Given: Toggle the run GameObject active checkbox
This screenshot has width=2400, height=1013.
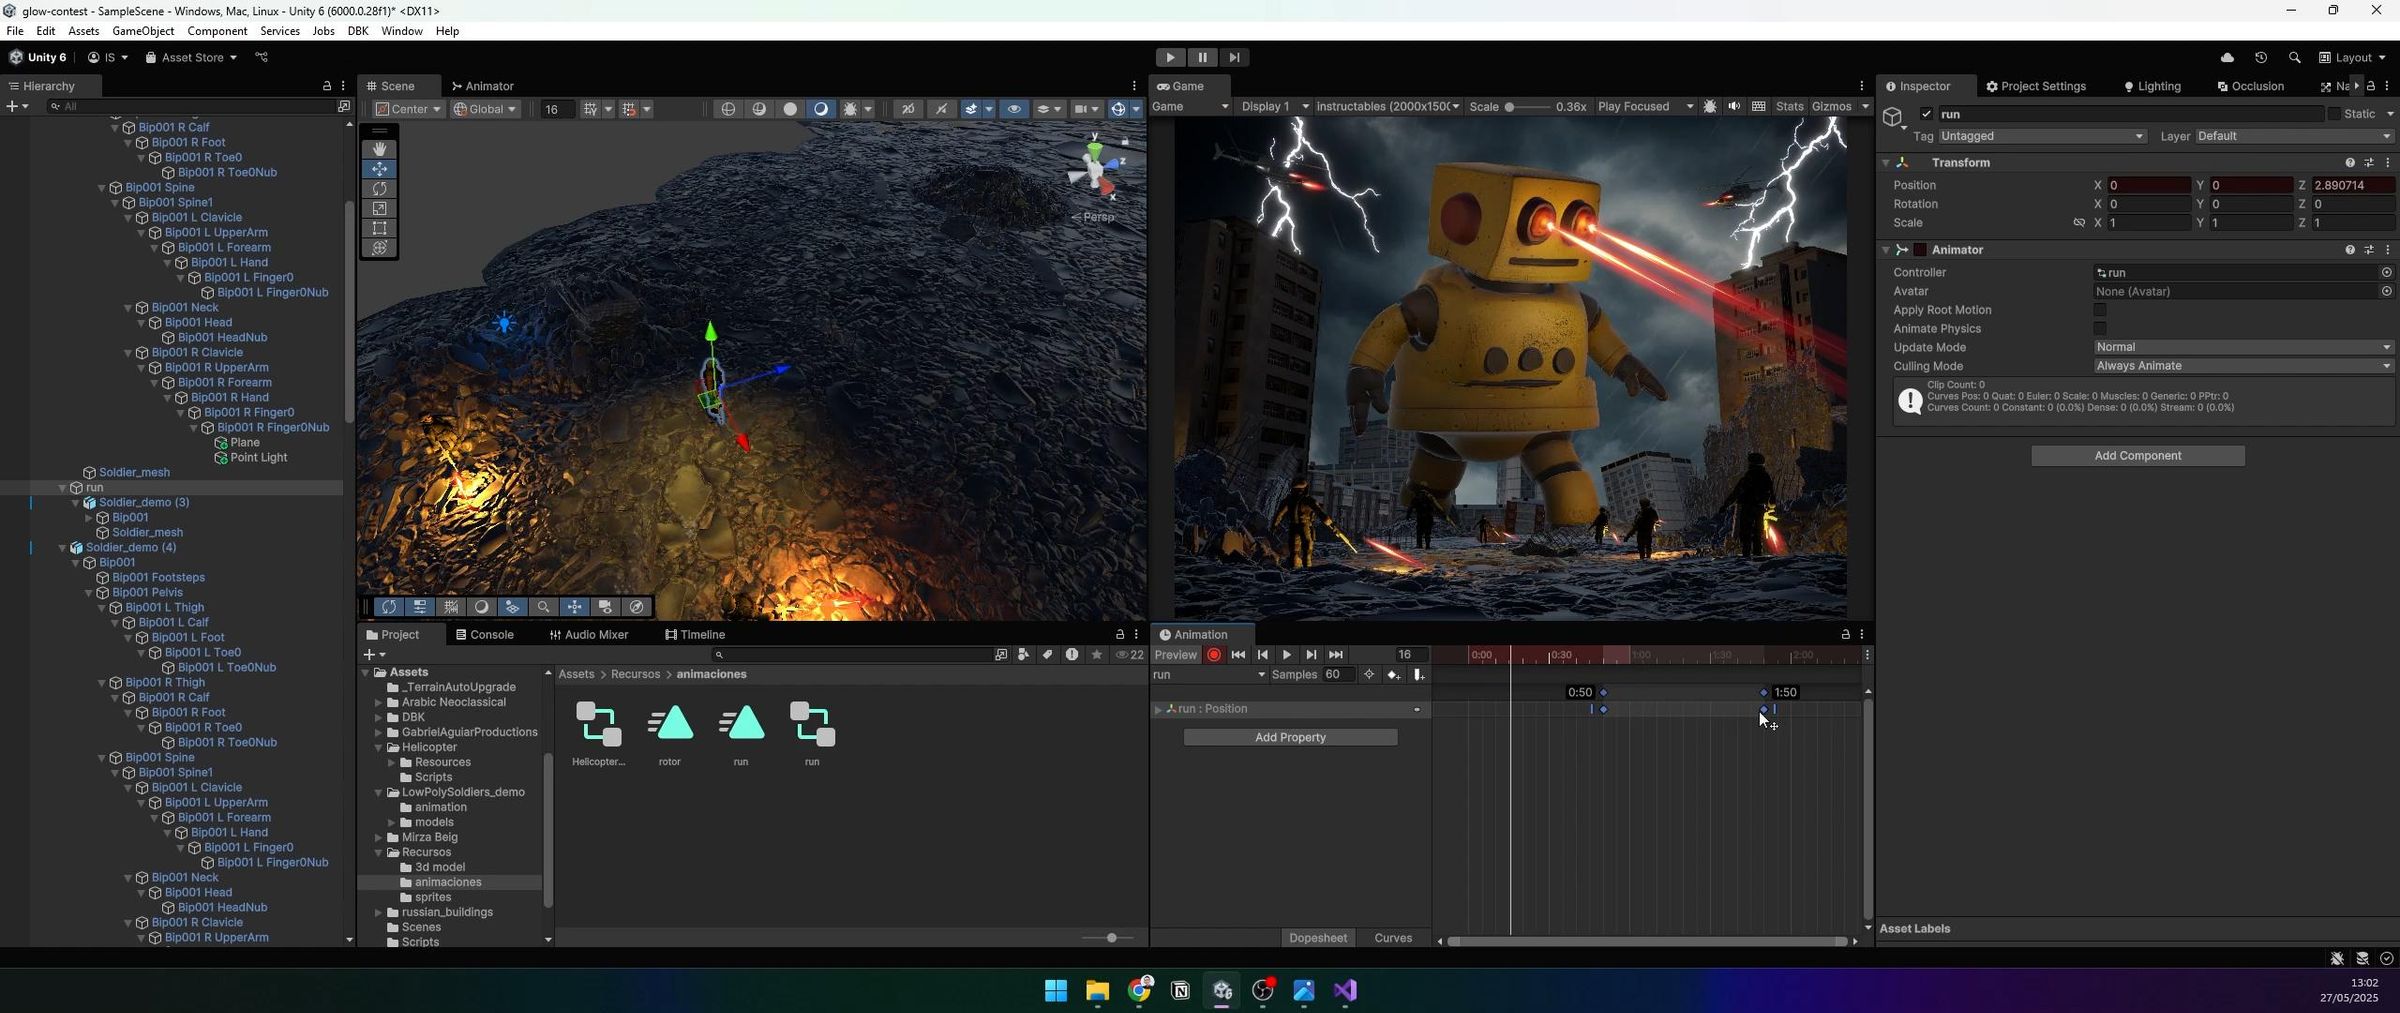Looking at the screenshot, I should click(1926, 114).
